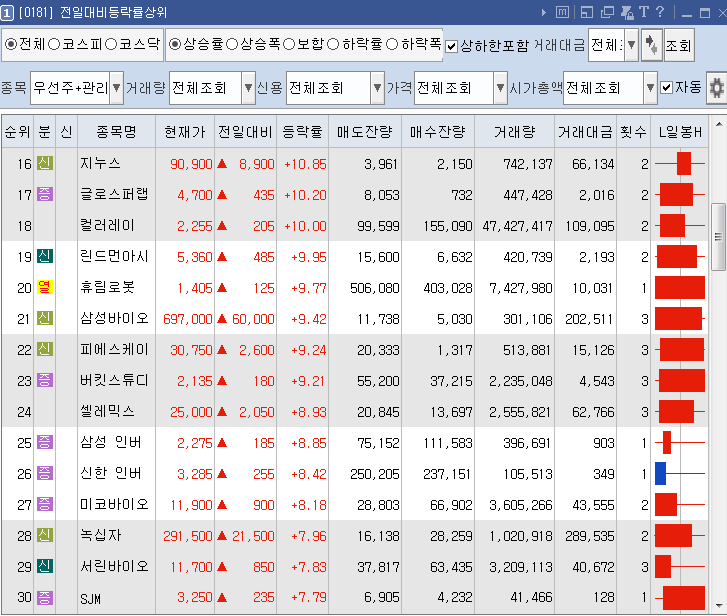Select the 하락률 radio button
Viewport: 727px width, 616px height.
point(333,44)
